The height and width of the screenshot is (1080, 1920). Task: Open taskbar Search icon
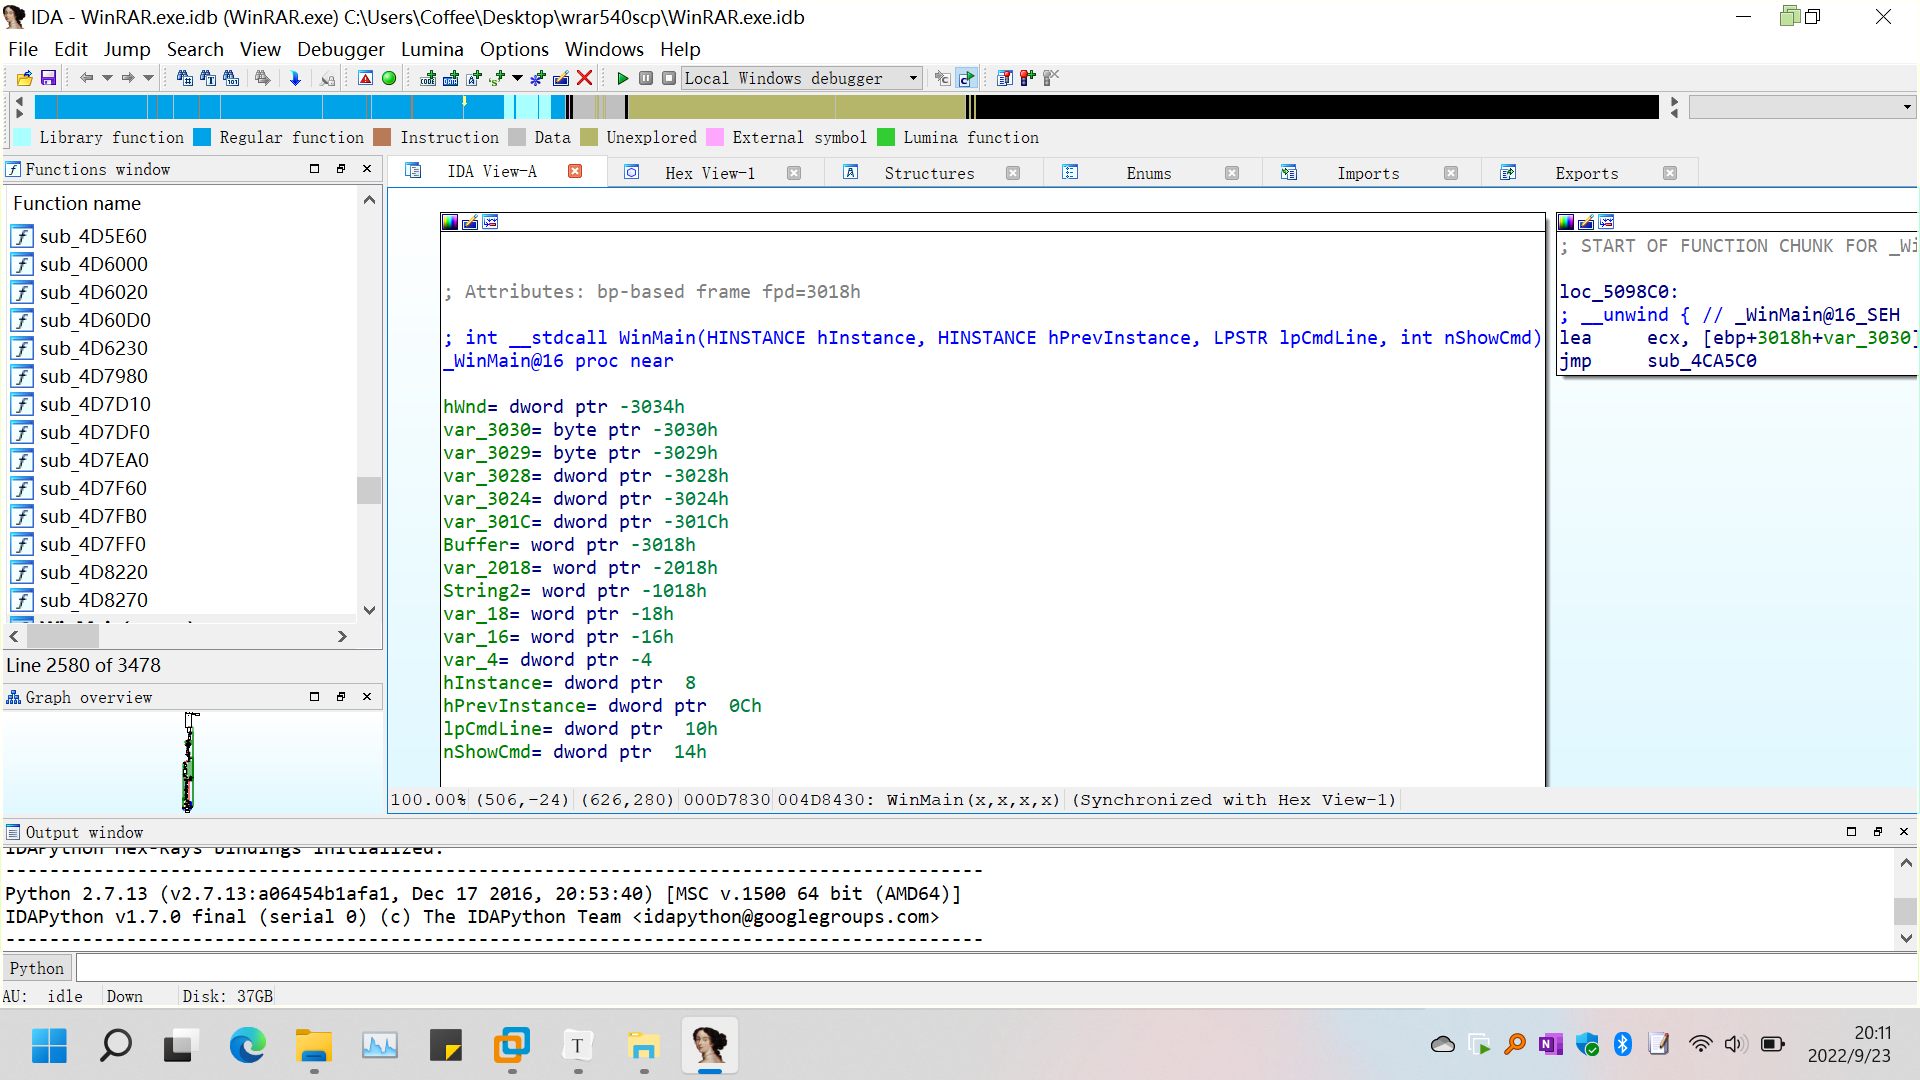pos(115,1046)
